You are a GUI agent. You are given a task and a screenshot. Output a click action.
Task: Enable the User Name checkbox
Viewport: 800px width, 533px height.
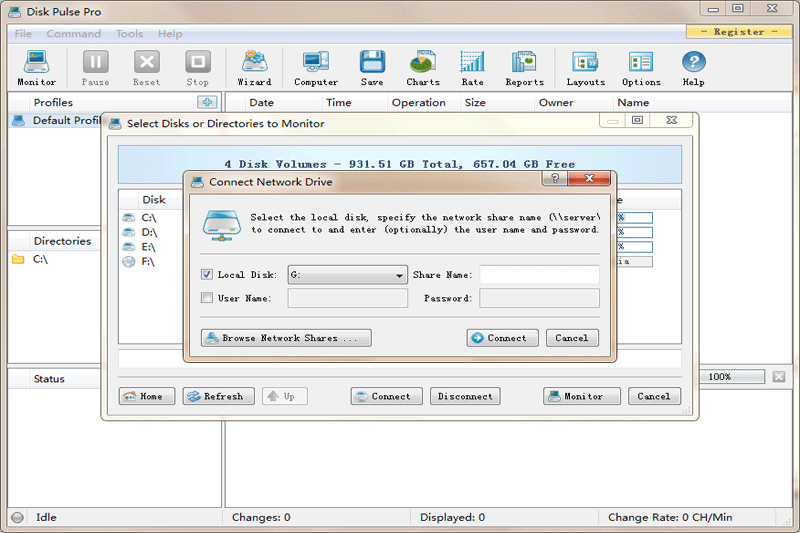point(207,298)
